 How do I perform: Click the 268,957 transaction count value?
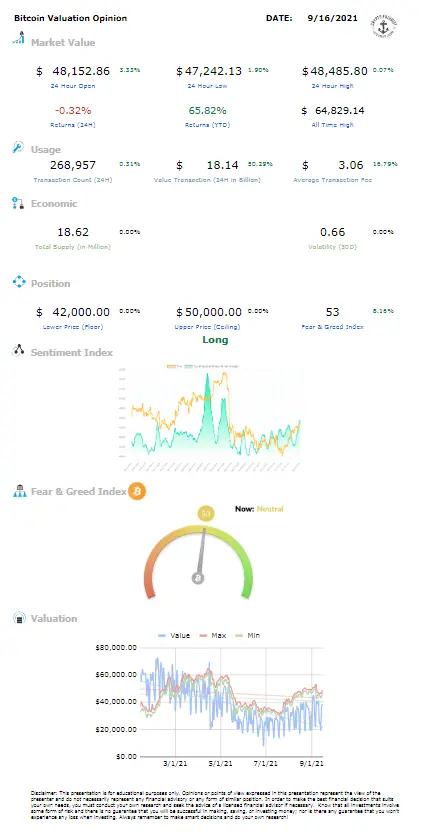click(x=73, y=165)
